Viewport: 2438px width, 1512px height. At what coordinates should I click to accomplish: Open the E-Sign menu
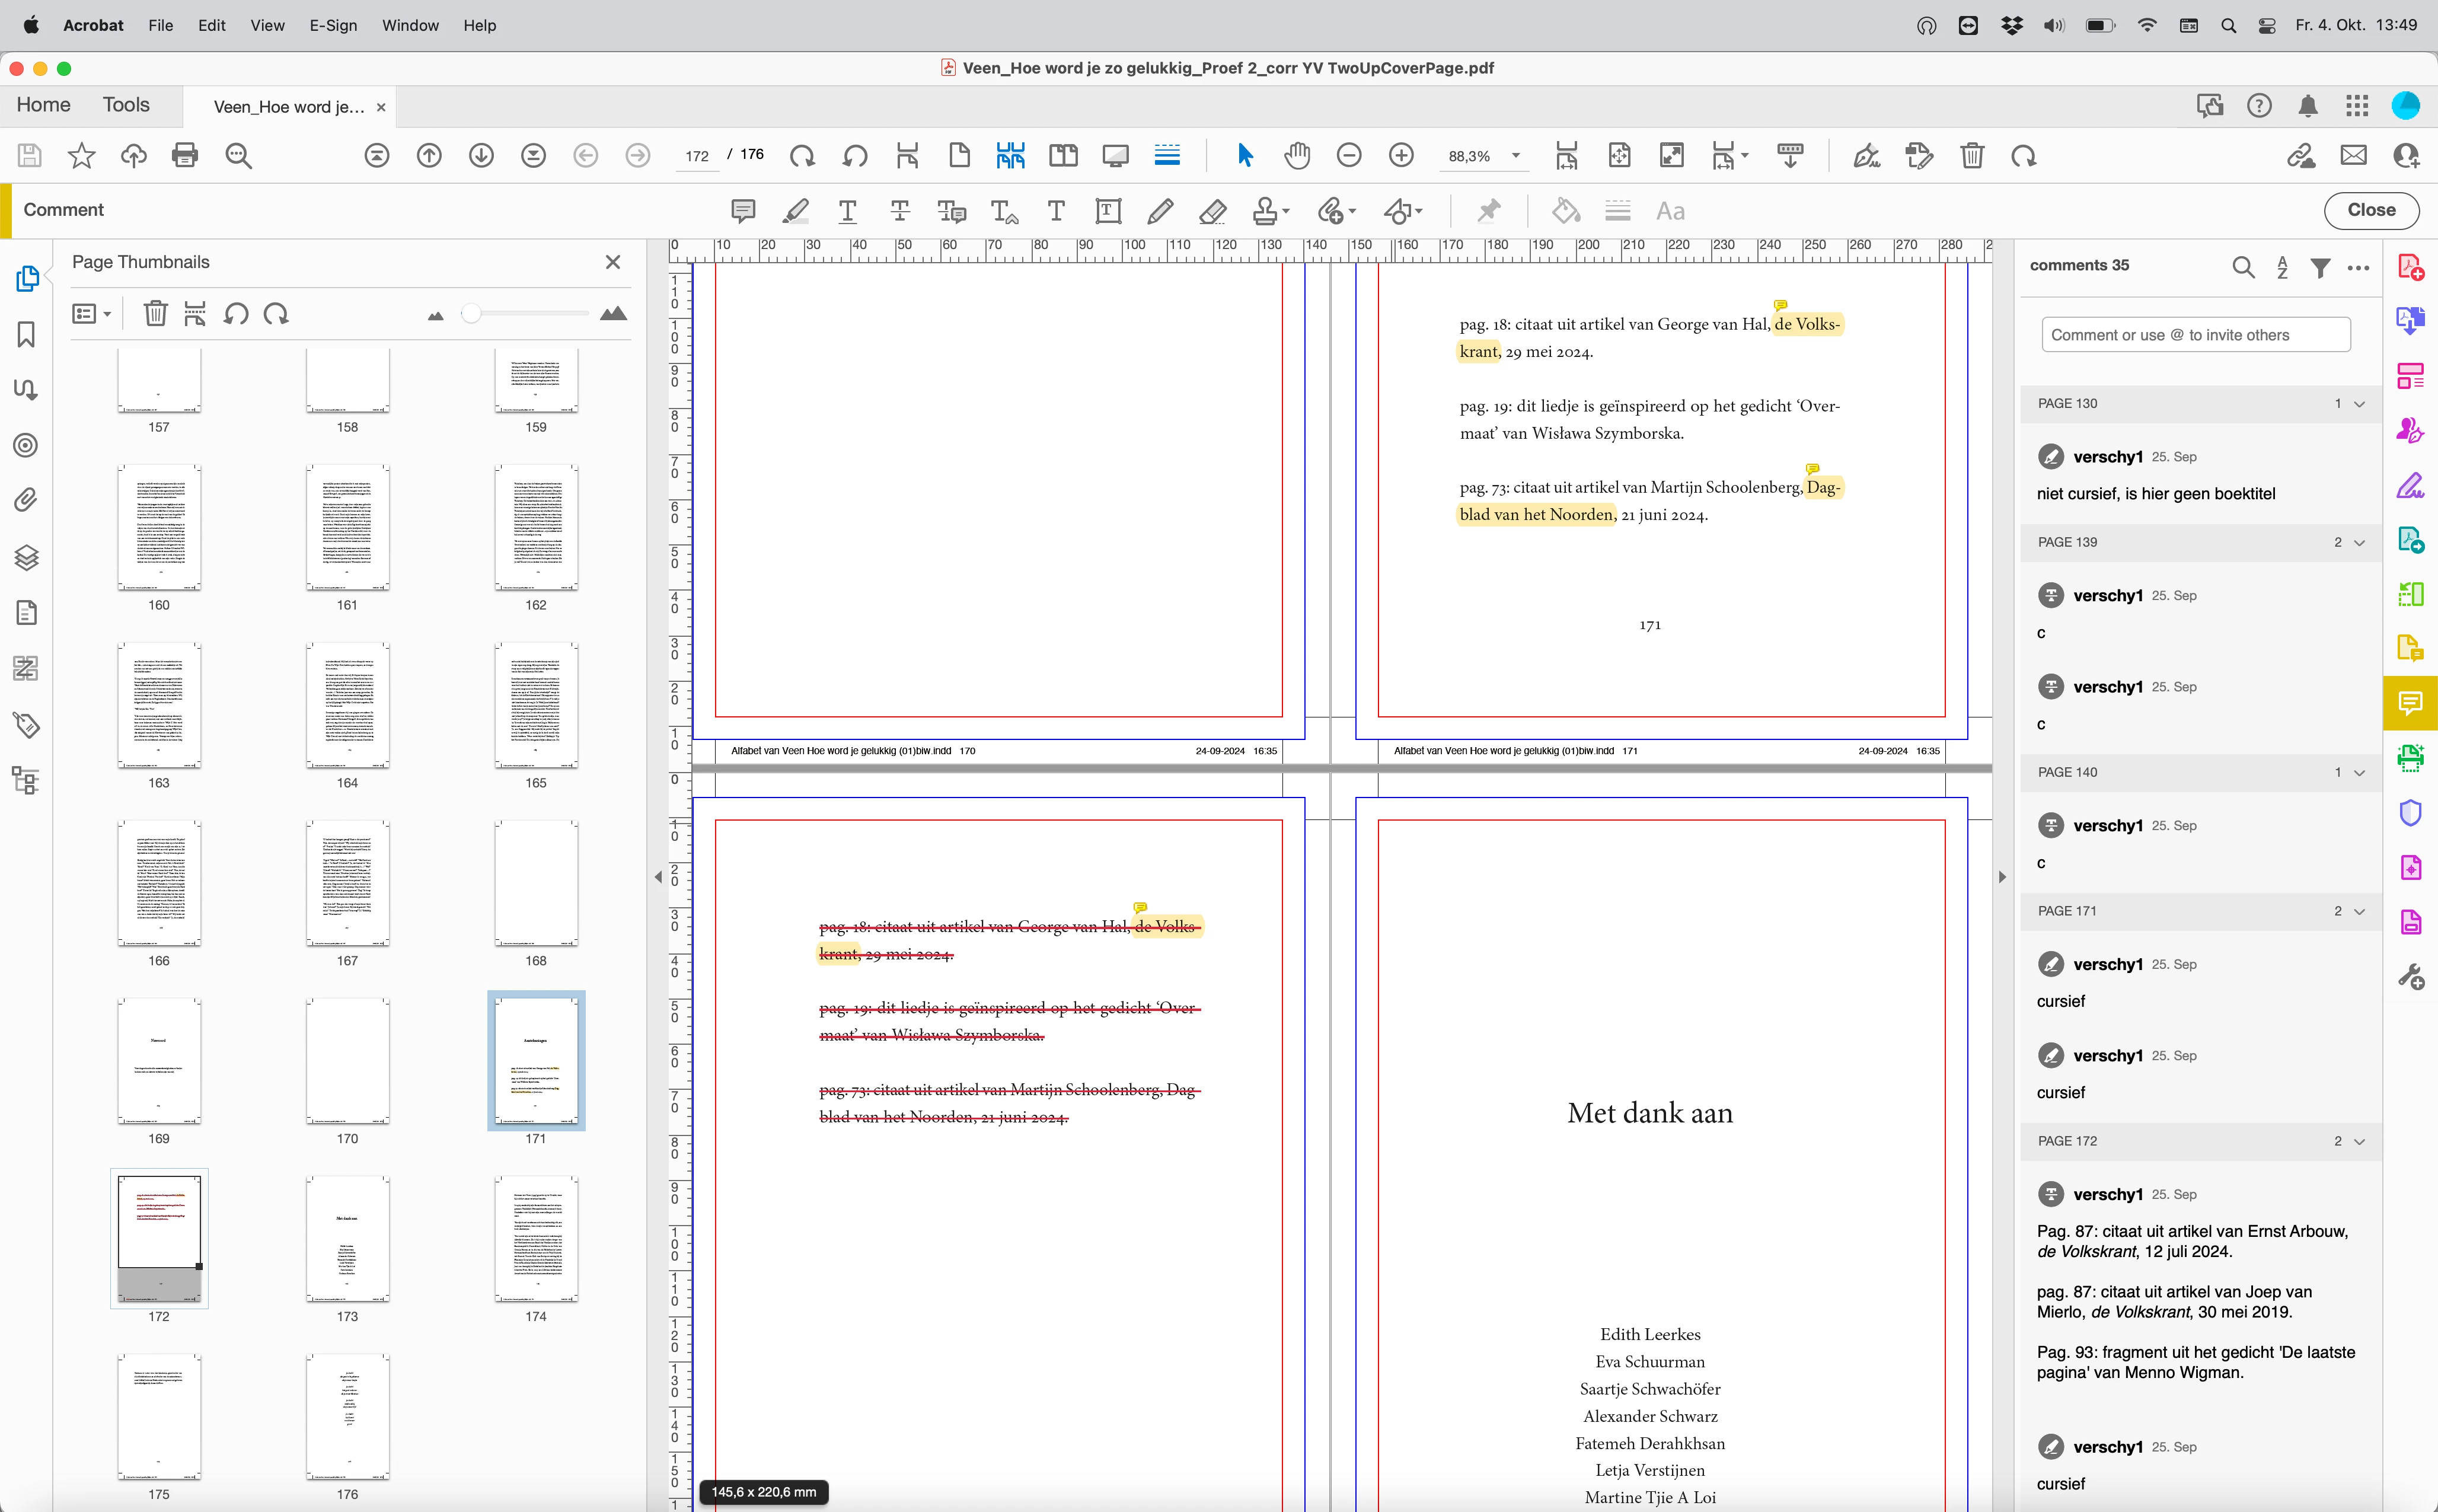pos(332,25)
